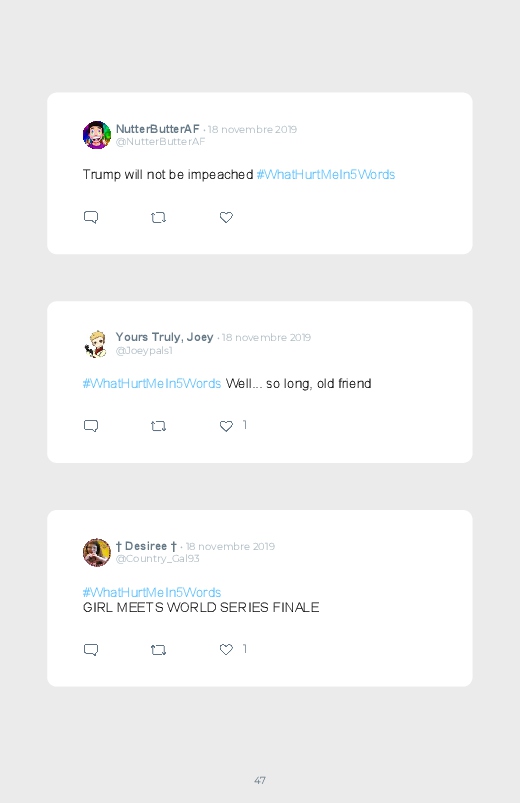Retweet the Trump impeachment tweet
The height and width of the screenshot is (803, 520).
pos(158,218)
